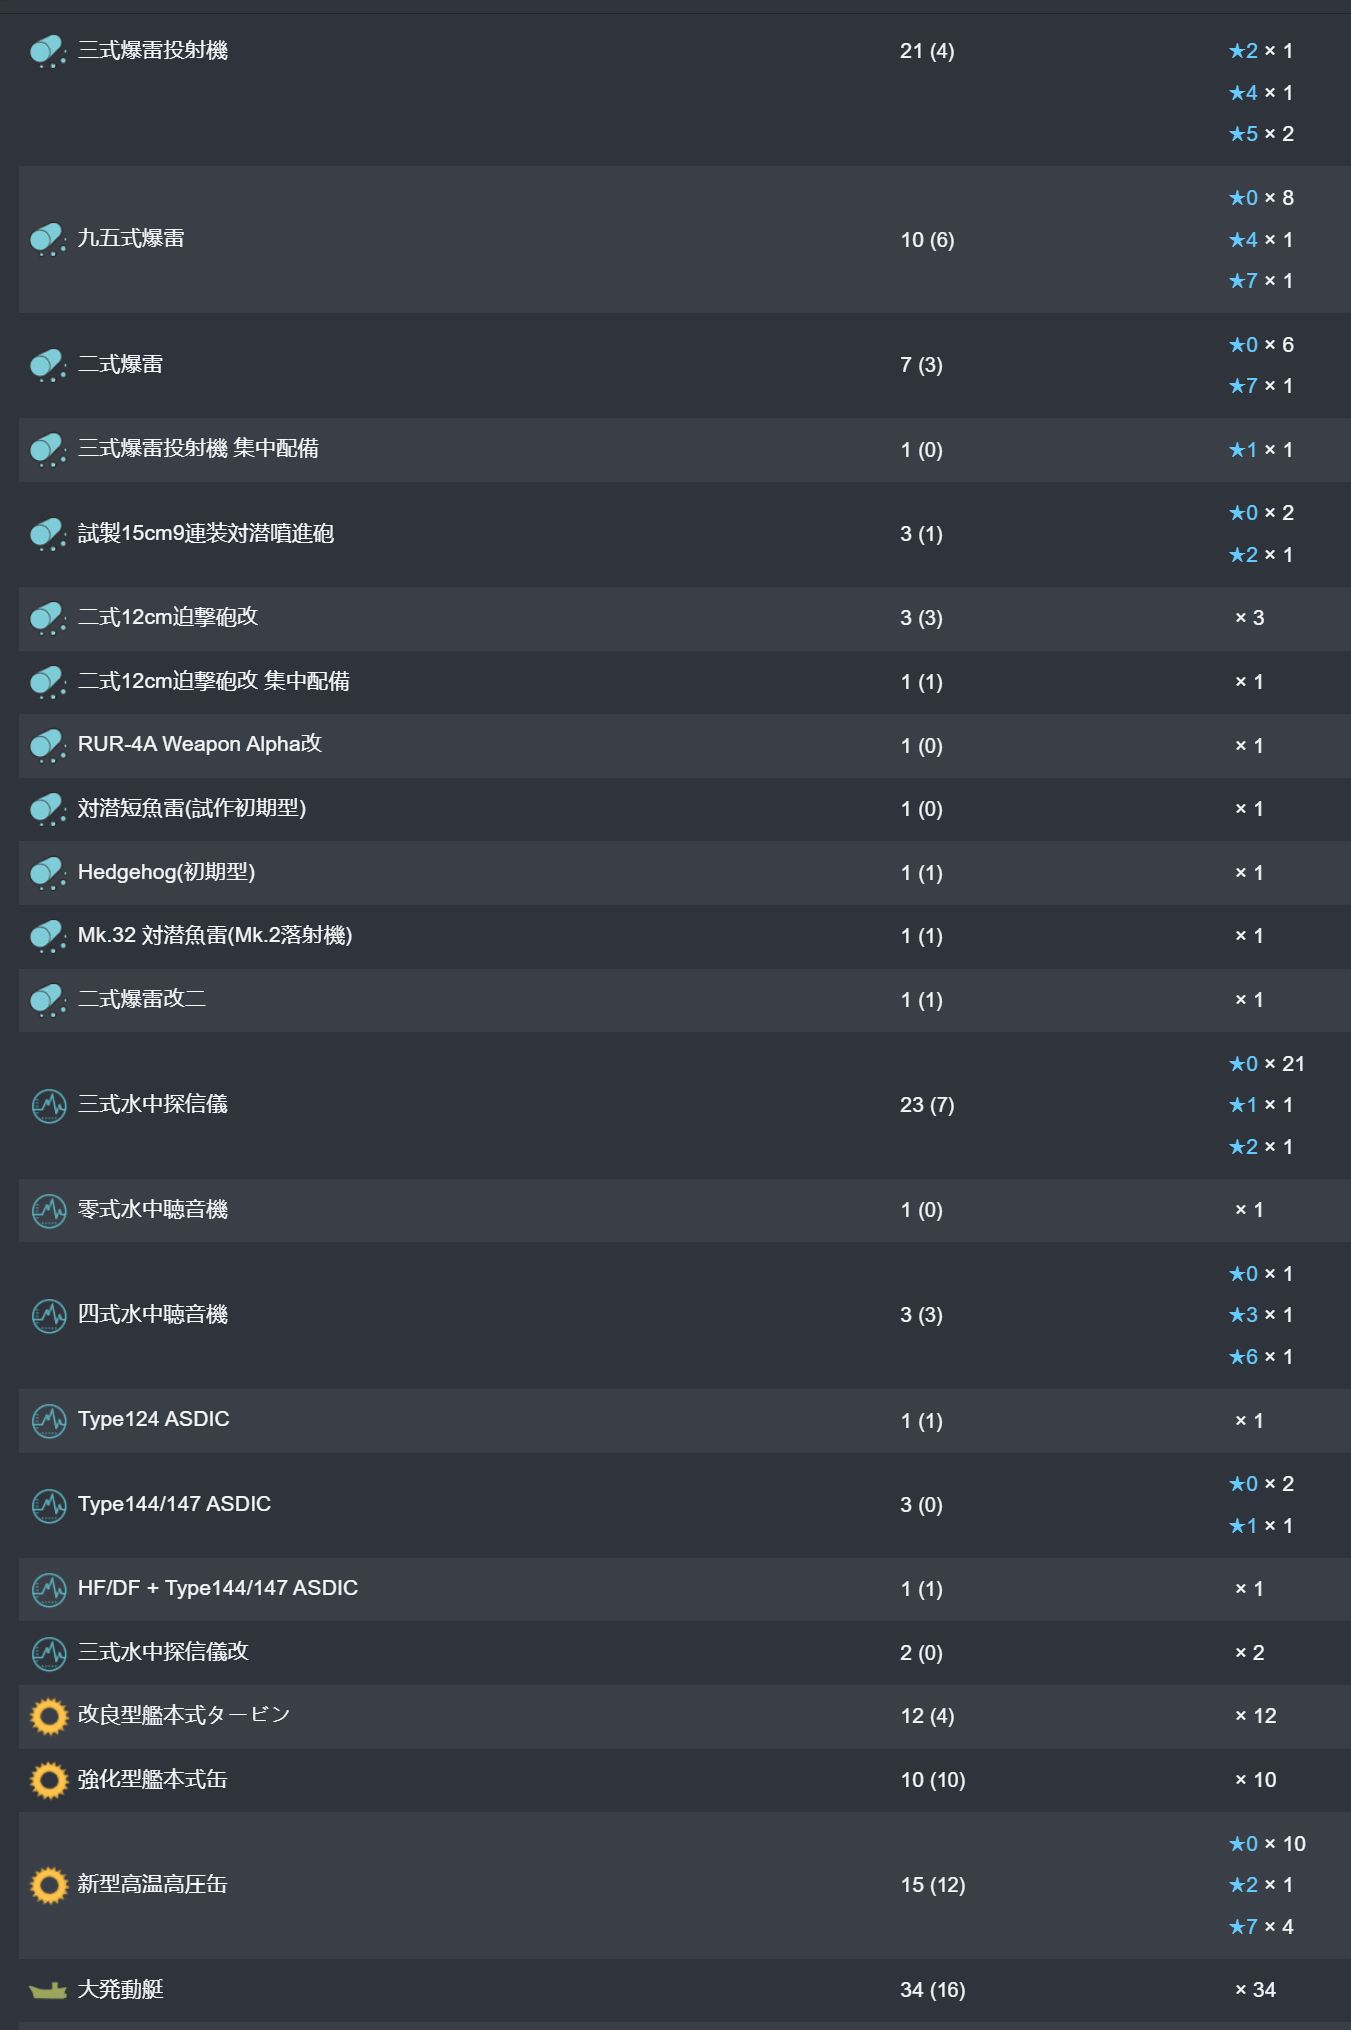
Task: Click the 四式水中聴音機 equipment name
Action: [153, 1315]
